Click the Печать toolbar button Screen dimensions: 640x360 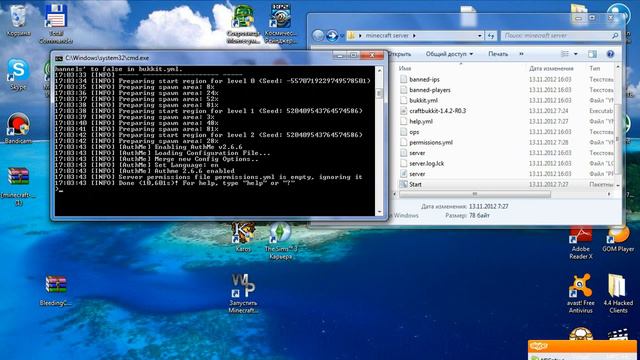point(498,54)
